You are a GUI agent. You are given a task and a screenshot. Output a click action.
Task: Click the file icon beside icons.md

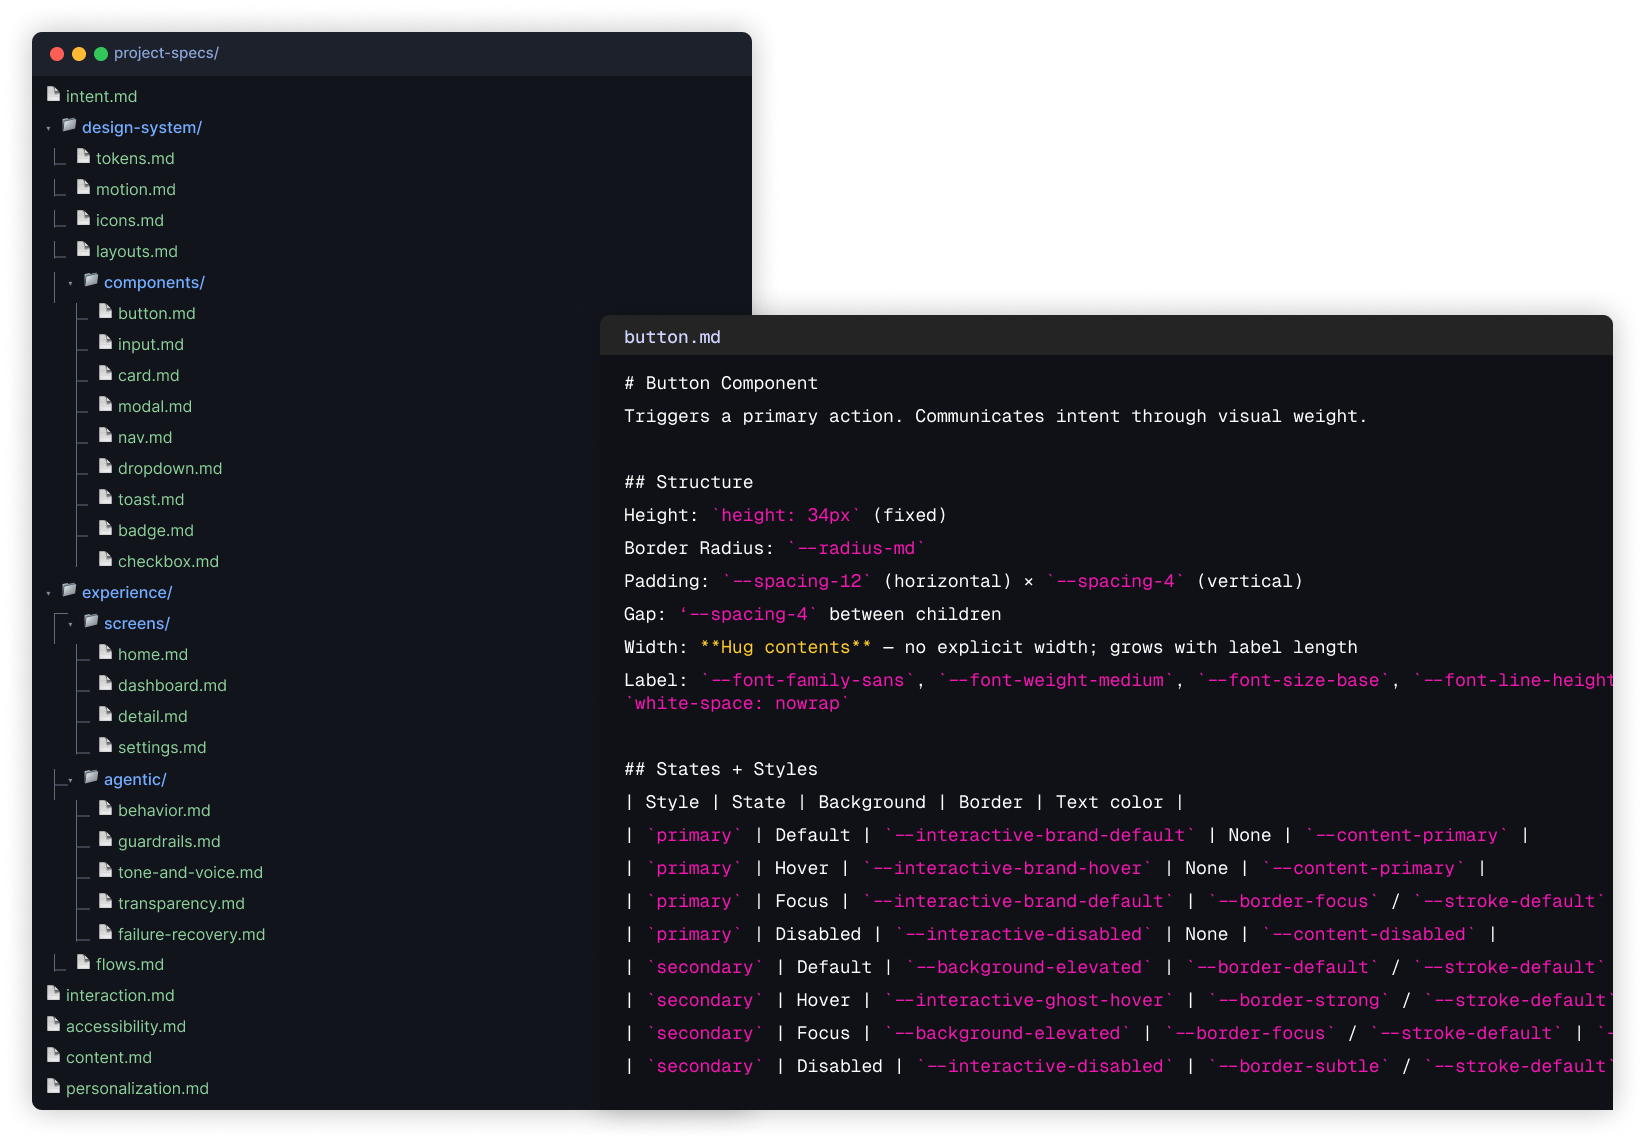[84, 218]
